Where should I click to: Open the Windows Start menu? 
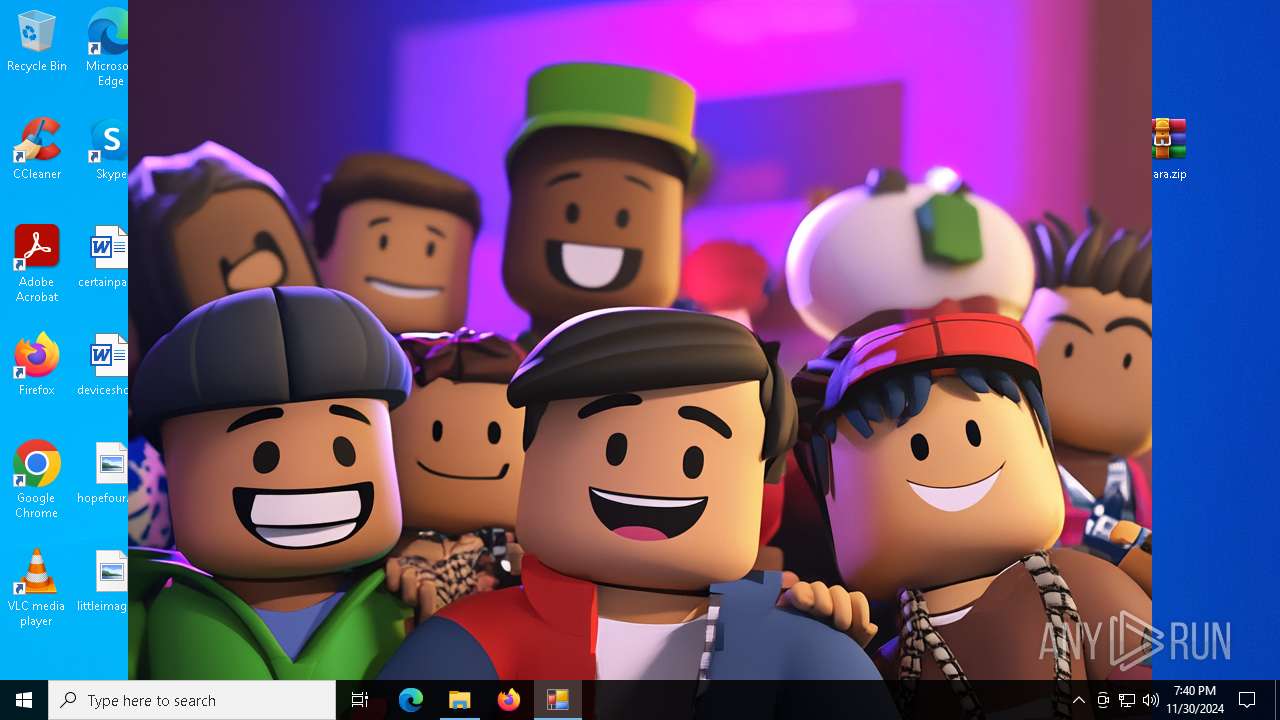coord(24,700)
